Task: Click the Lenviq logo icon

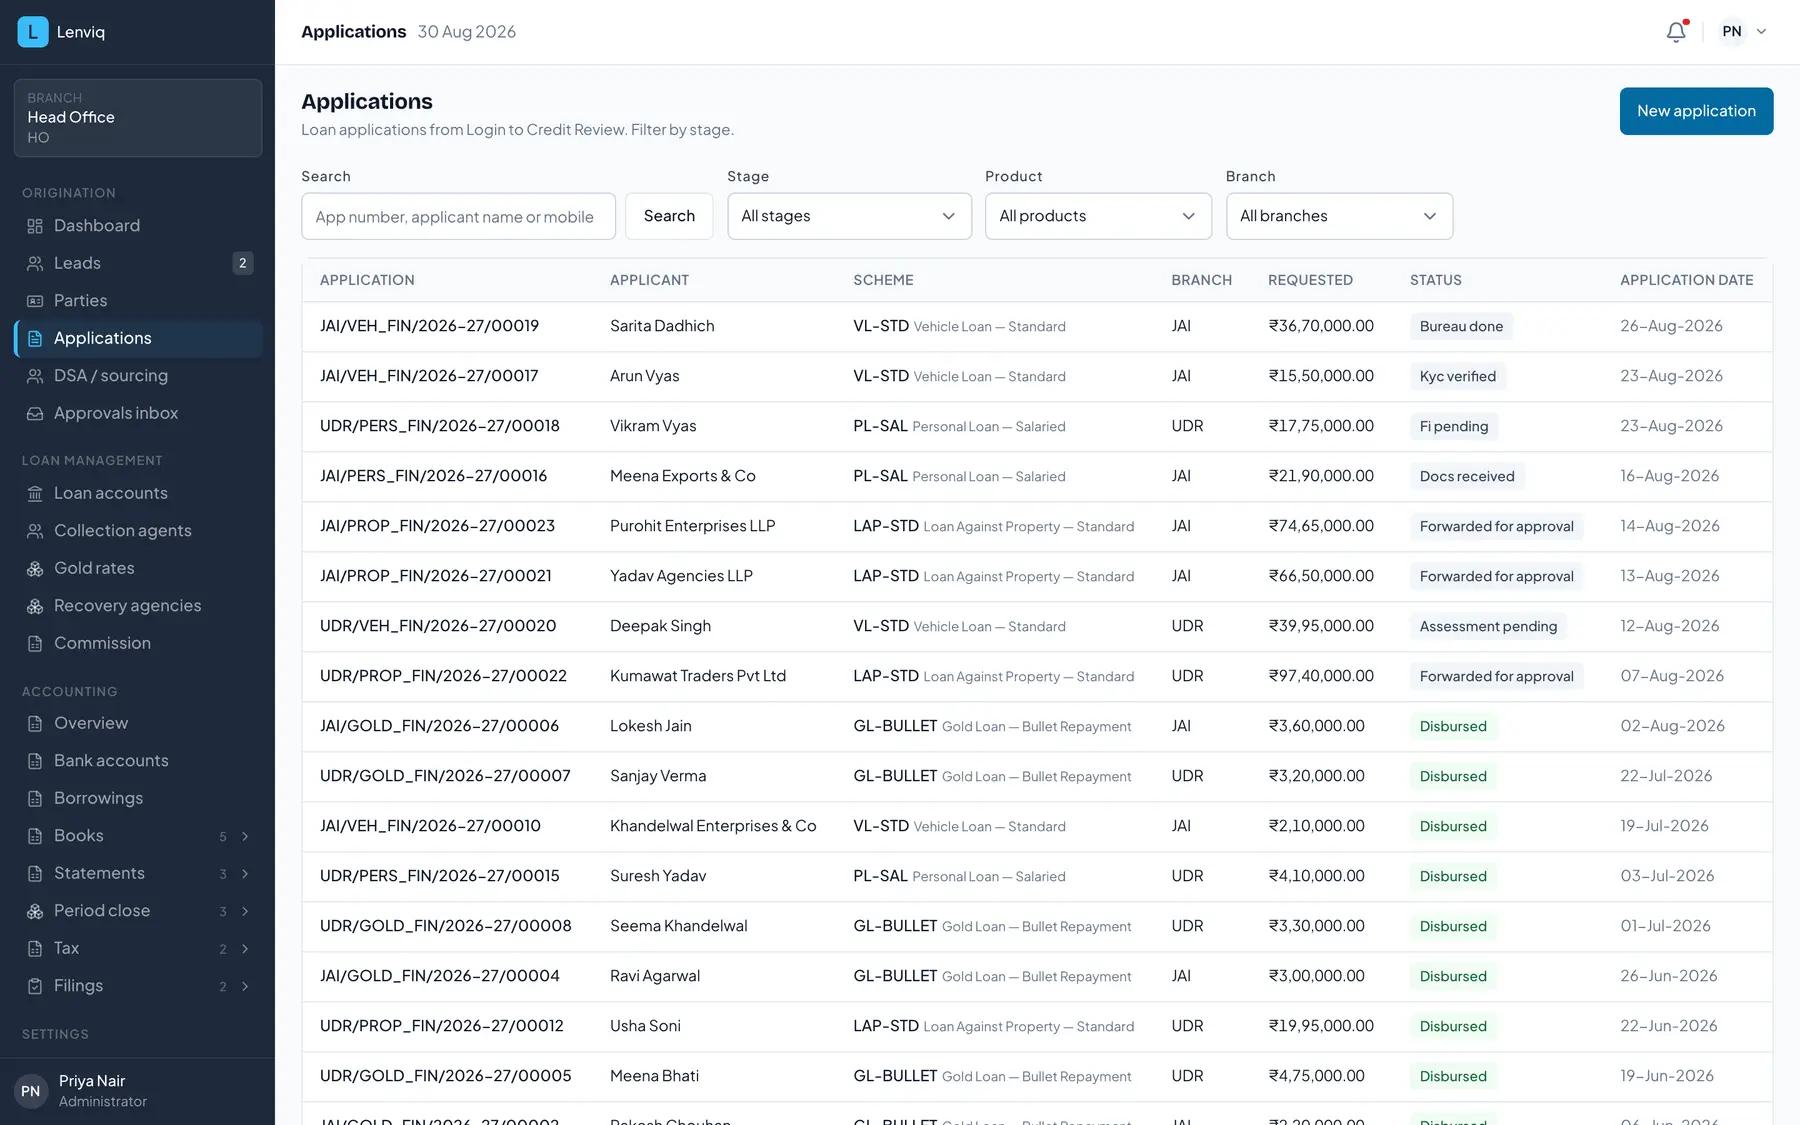Action: 33,32
